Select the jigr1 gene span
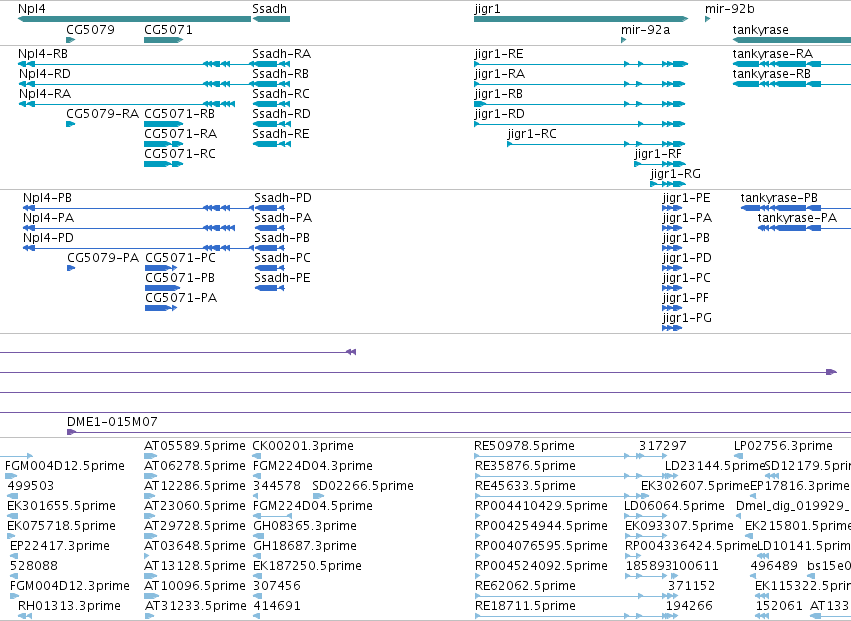851x621 pixels. pyautogui.click(x=581, y=20)
